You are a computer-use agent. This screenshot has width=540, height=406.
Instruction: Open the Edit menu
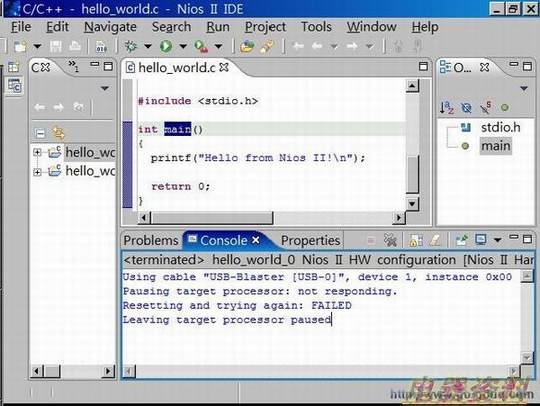point(58,27)
